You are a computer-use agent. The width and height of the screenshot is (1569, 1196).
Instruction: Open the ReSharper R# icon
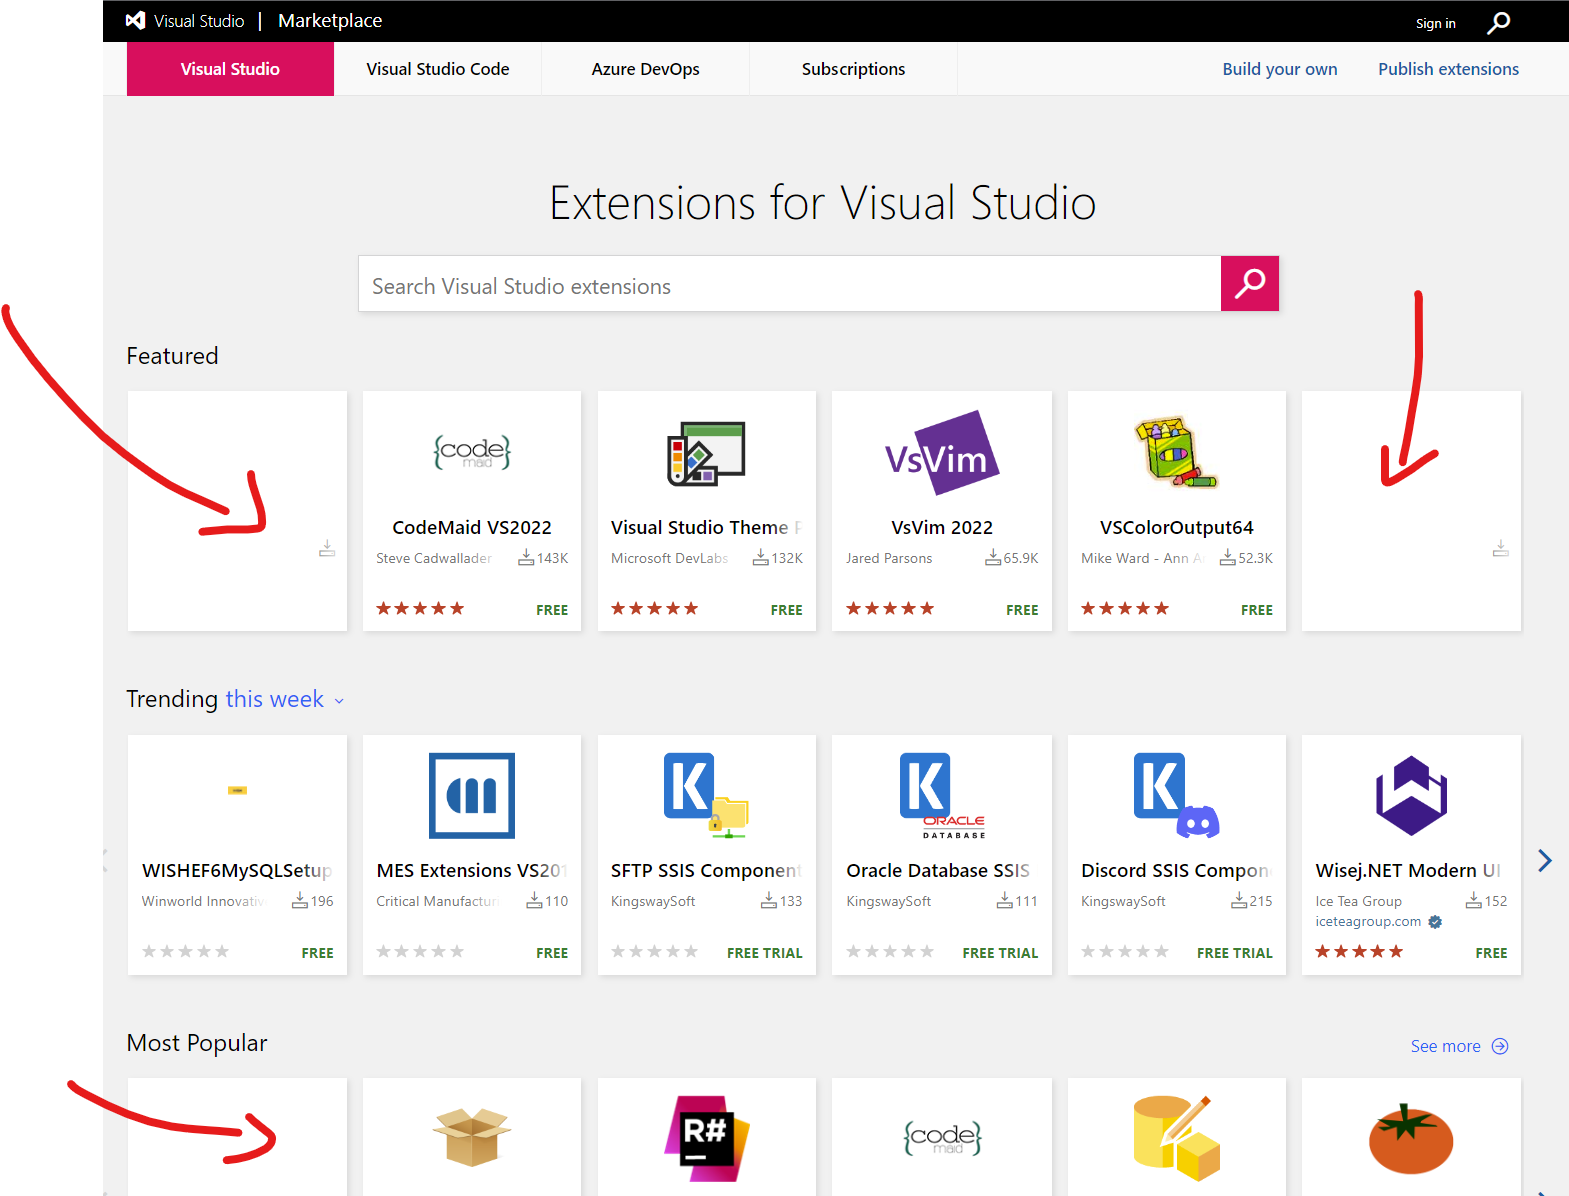[x=706, y=1138]
